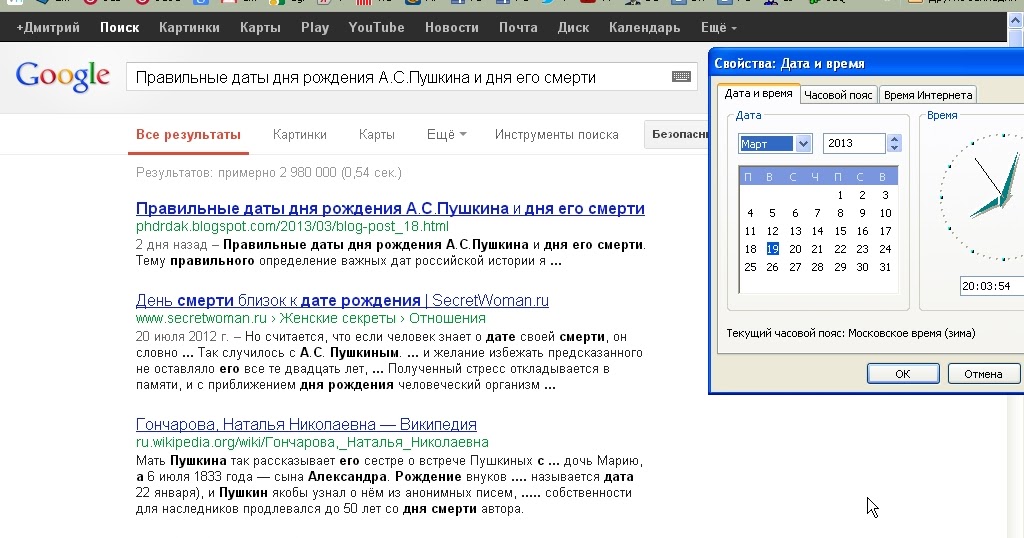This screenshot has height=538, width=1024.
Task: Open +Дмитрий profile link in top bar
Action: point(48,27)
